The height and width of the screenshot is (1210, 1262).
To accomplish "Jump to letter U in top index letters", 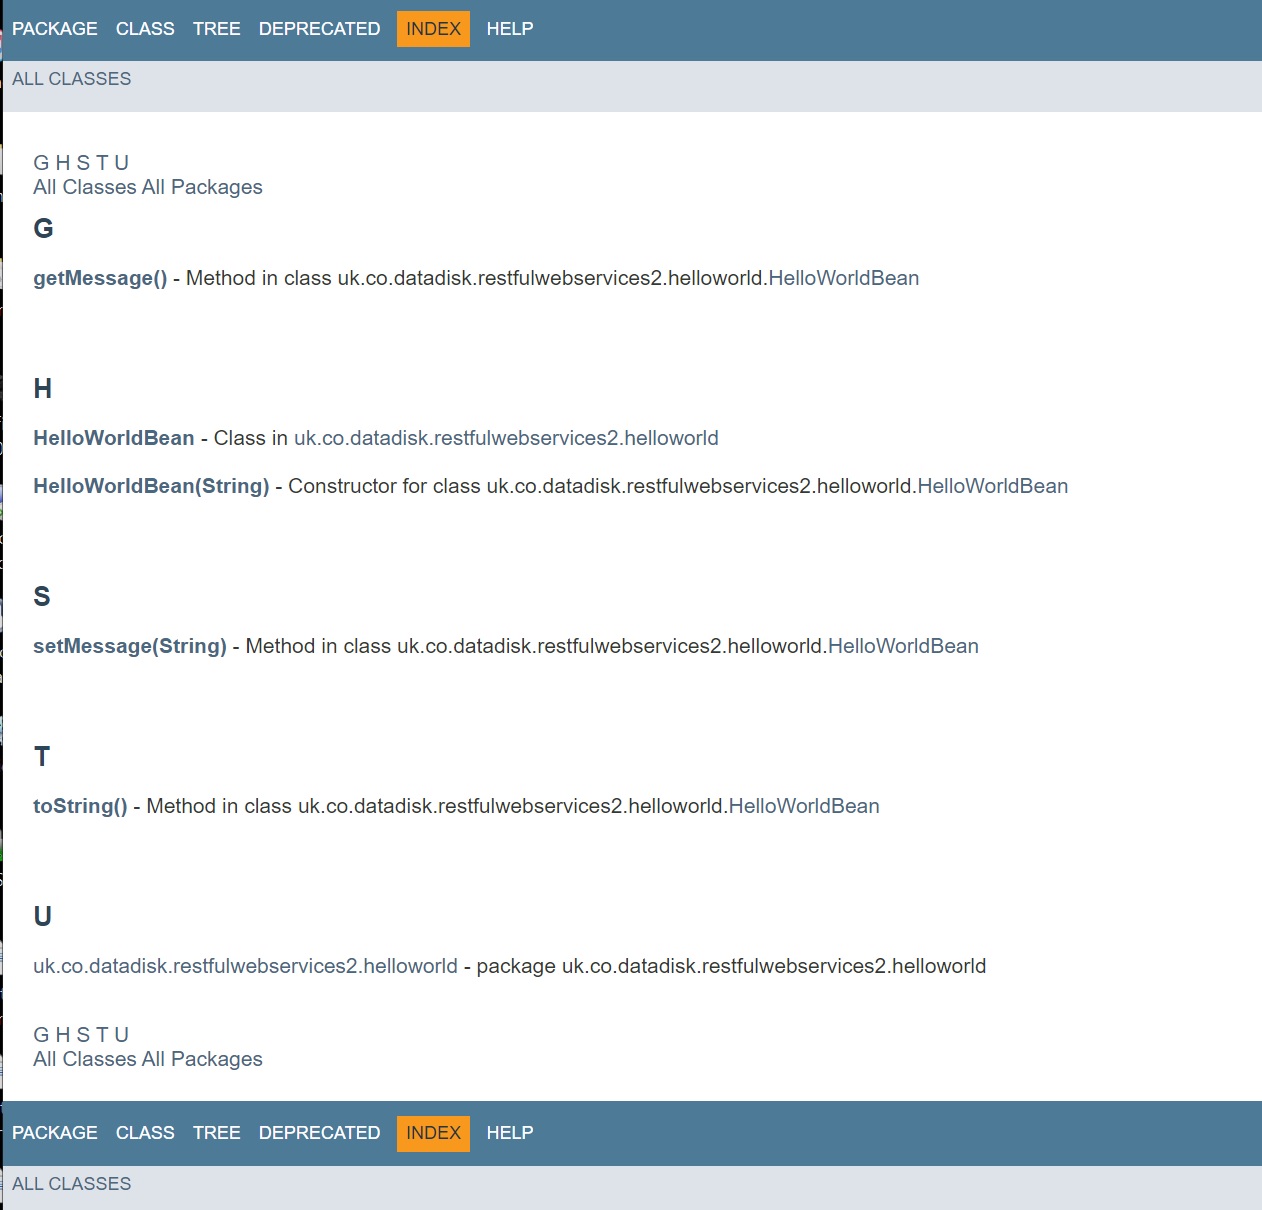I will (121, 163).
